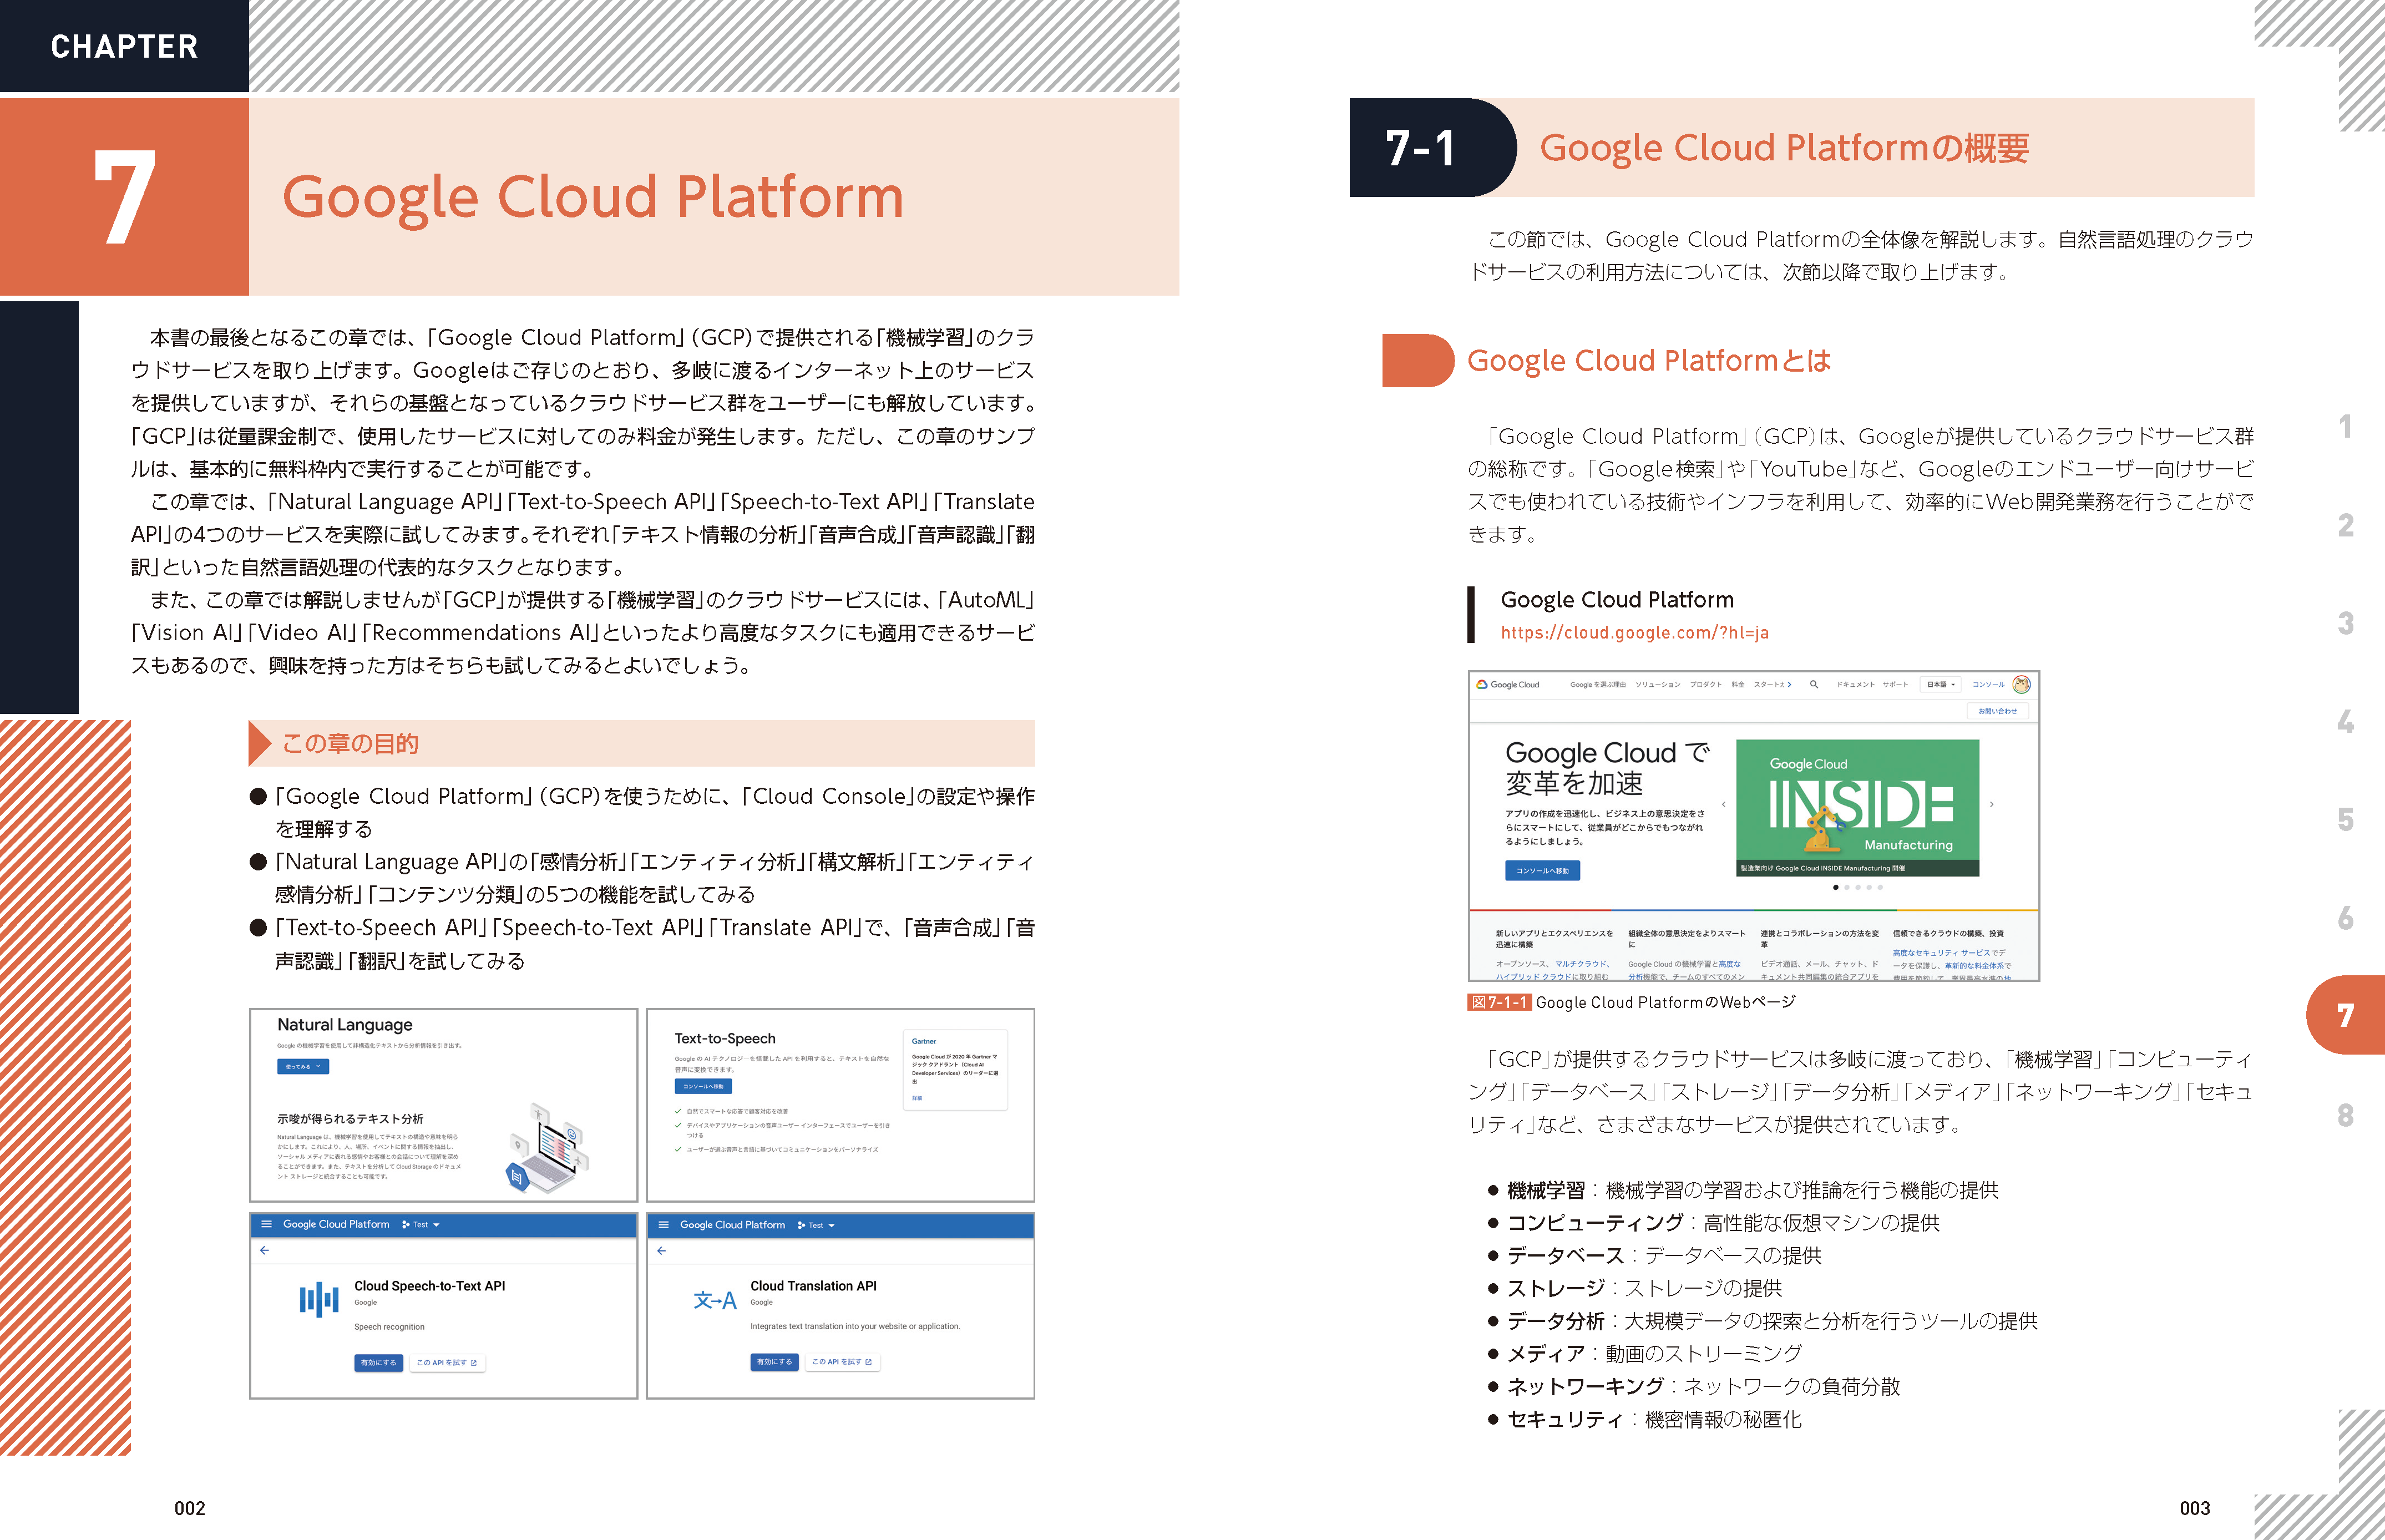Select chapter 7 tab on right edge
The height and width of the screenshot is (1540, 2385).
coord(2345,1015)
